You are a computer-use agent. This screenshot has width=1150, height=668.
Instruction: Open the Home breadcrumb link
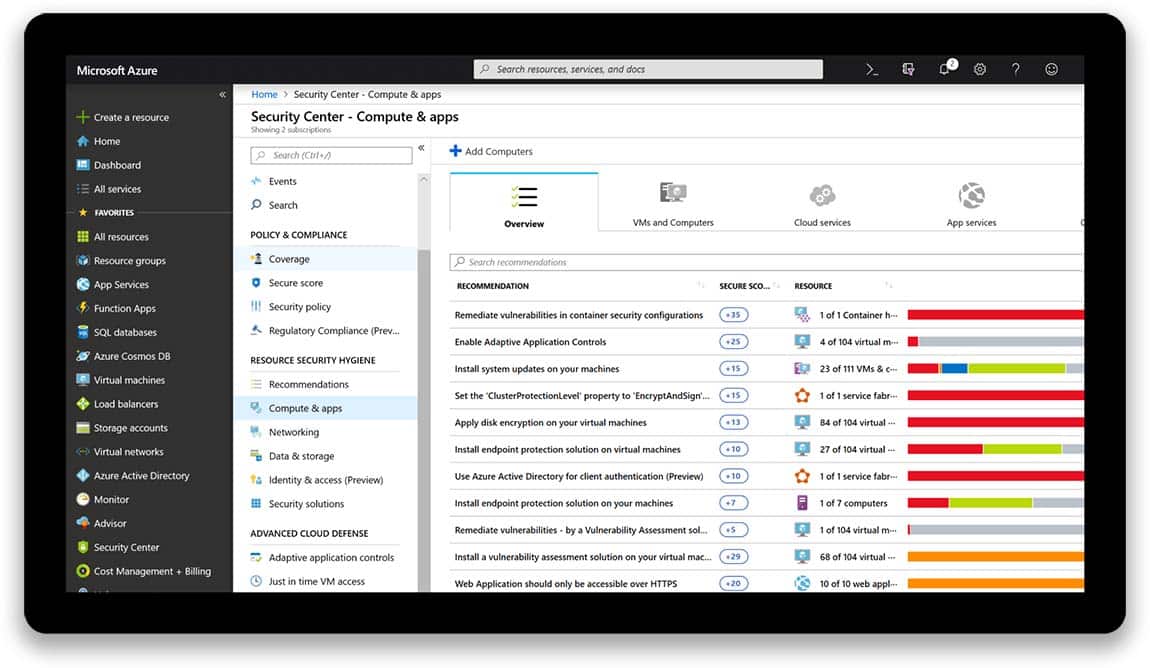coord(263,94)
